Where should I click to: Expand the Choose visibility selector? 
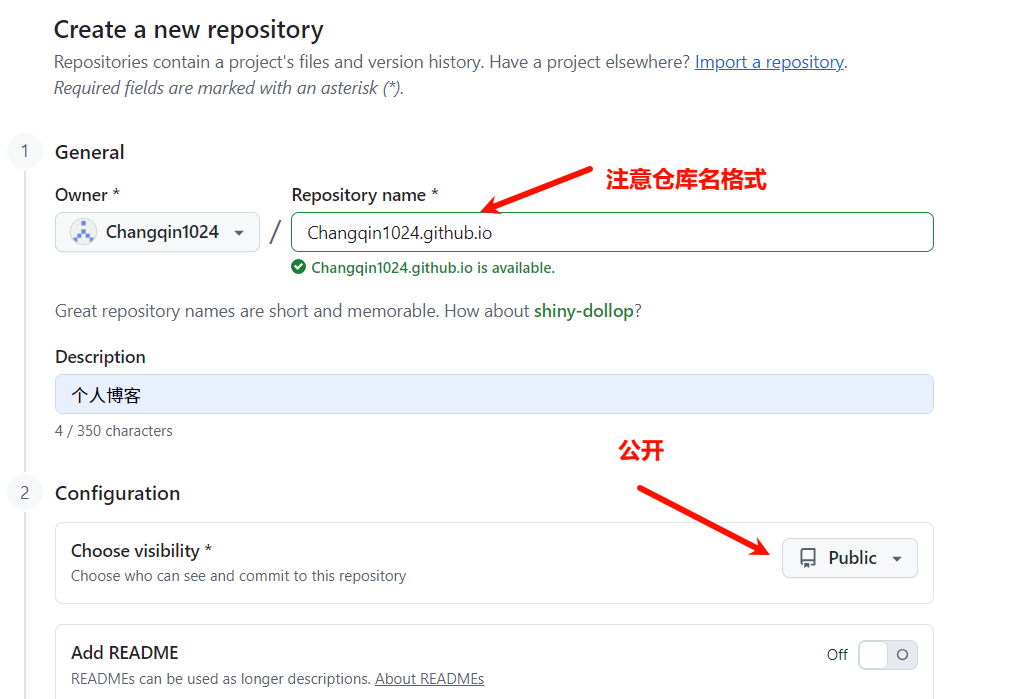pyautogui.click(x=849, y=557)
